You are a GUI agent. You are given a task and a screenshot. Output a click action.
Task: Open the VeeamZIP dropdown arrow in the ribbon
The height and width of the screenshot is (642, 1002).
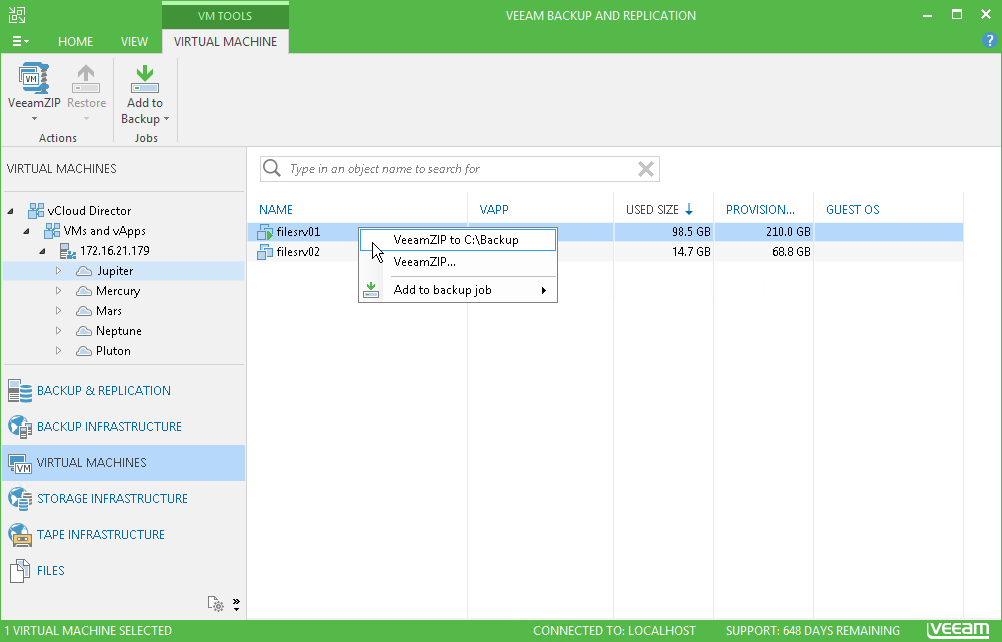(35, 119)
